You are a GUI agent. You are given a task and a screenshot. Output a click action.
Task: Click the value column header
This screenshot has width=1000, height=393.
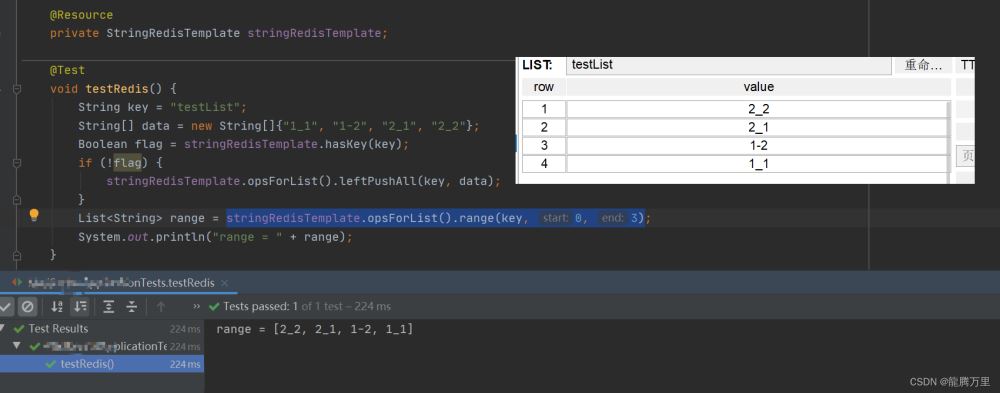758,87
